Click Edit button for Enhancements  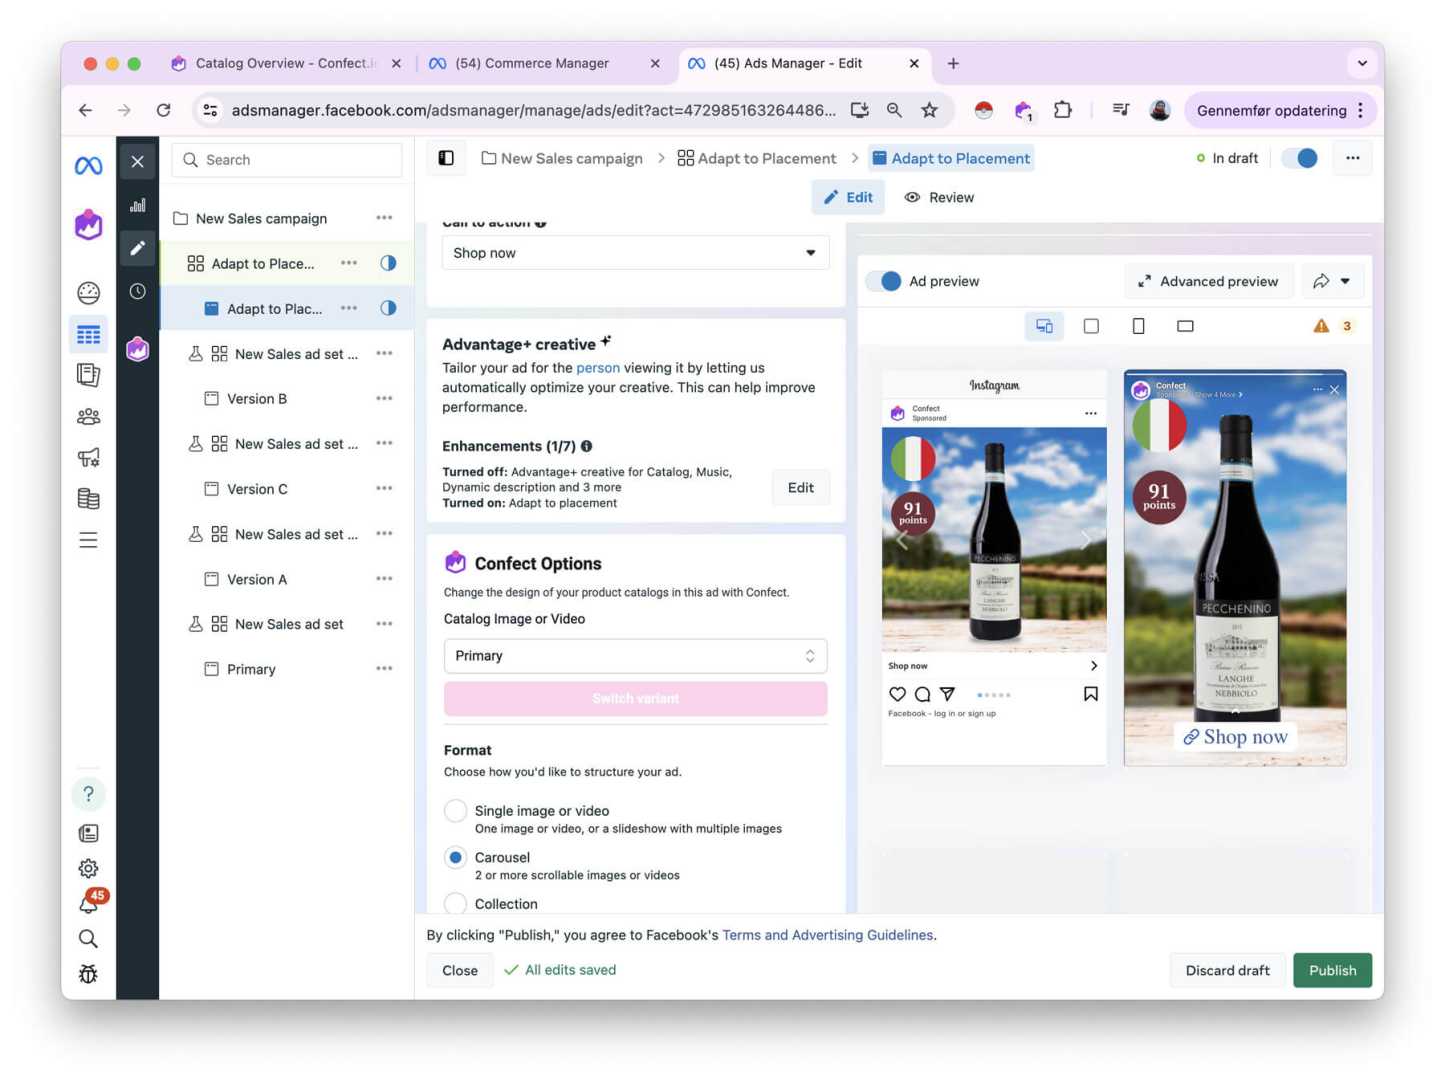pyautogui.click(x=800, y=488)
